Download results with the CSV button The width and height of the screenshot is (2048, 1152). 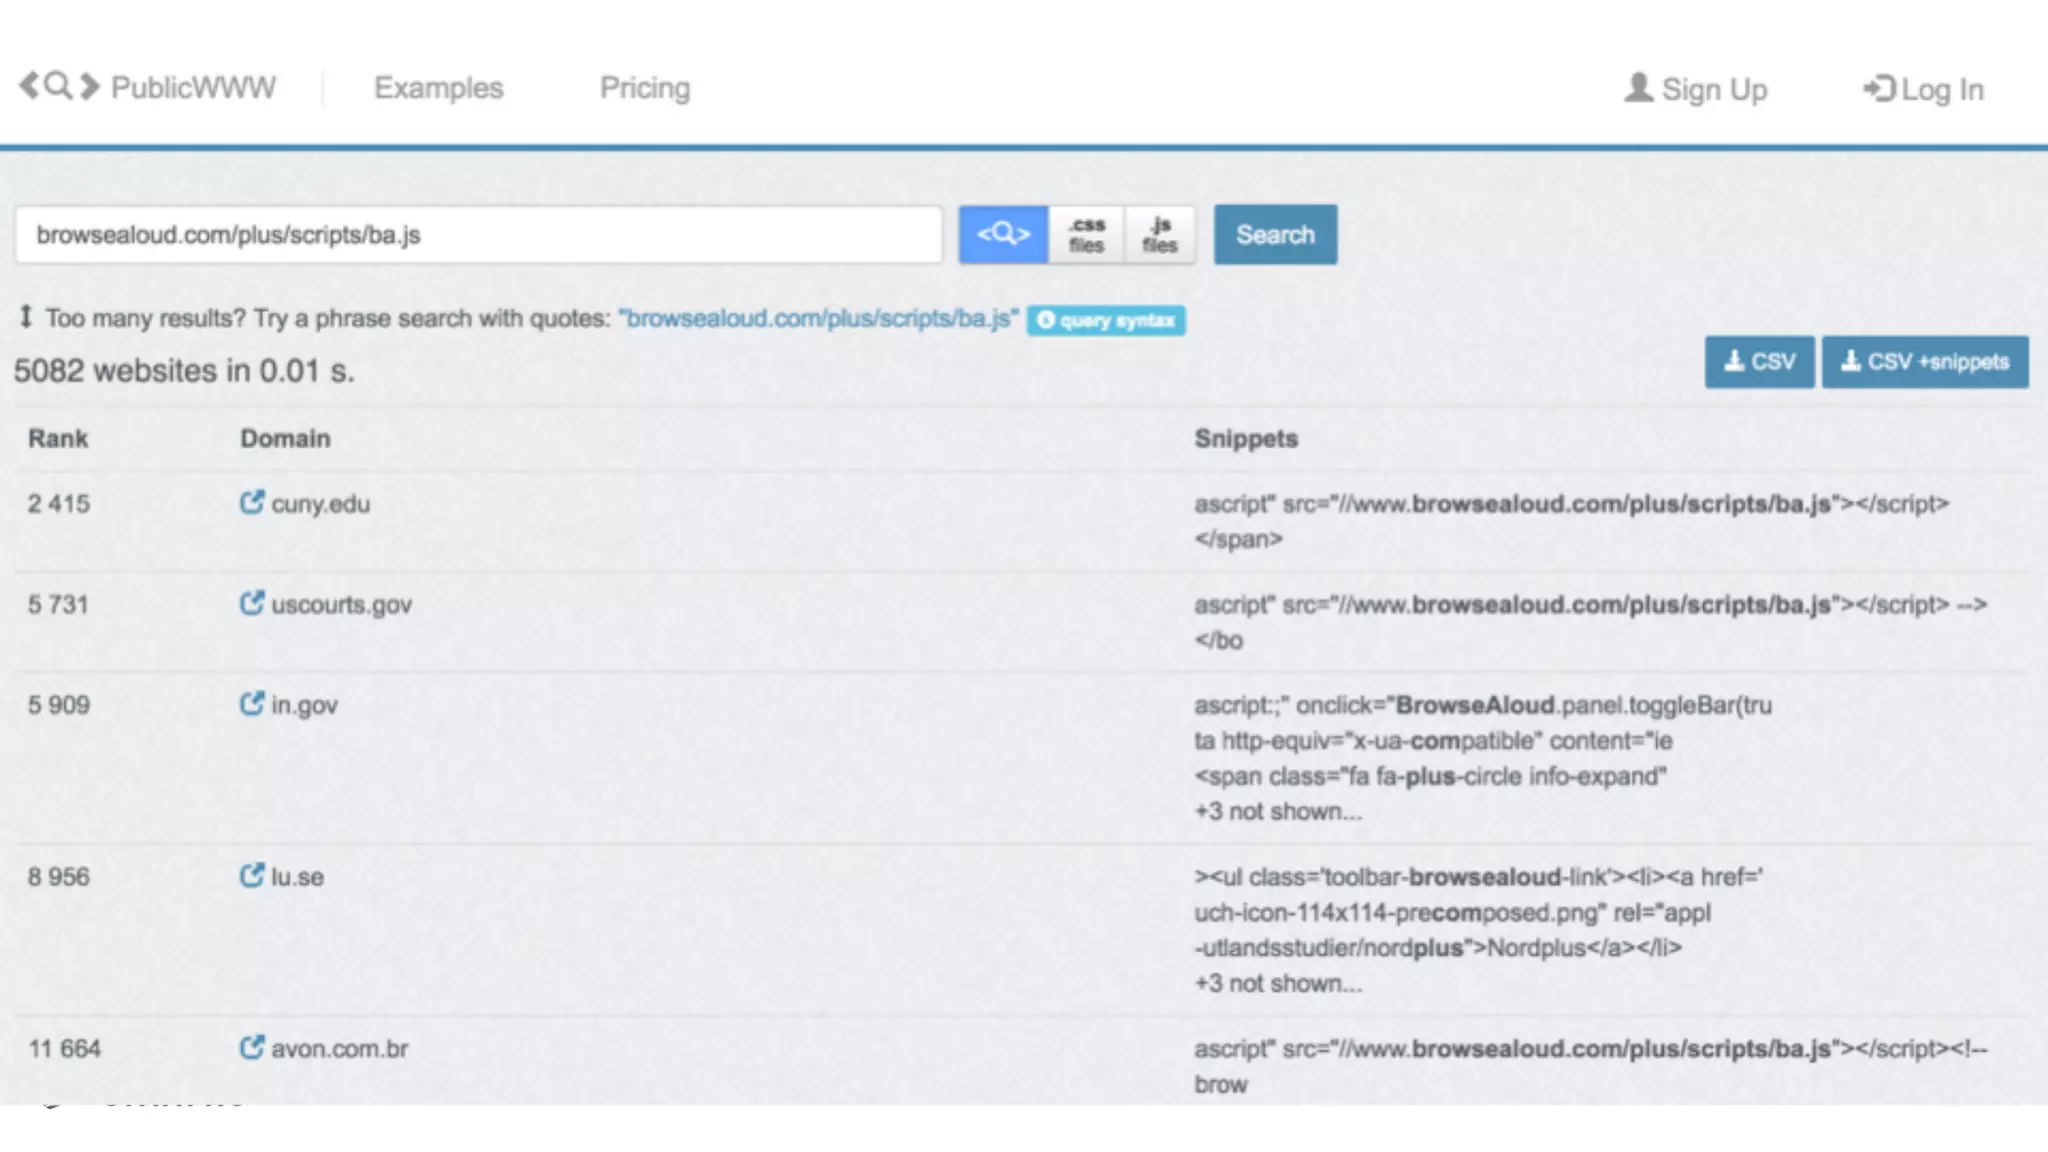[1759, 362]
